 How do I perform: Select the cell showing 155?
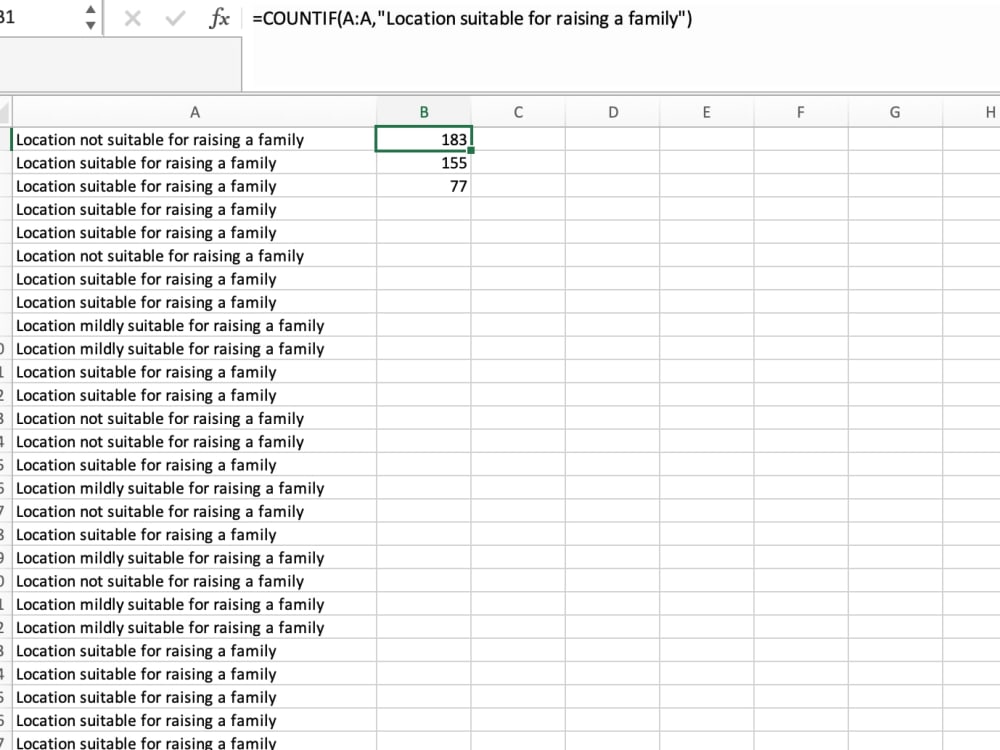(424, 163)
